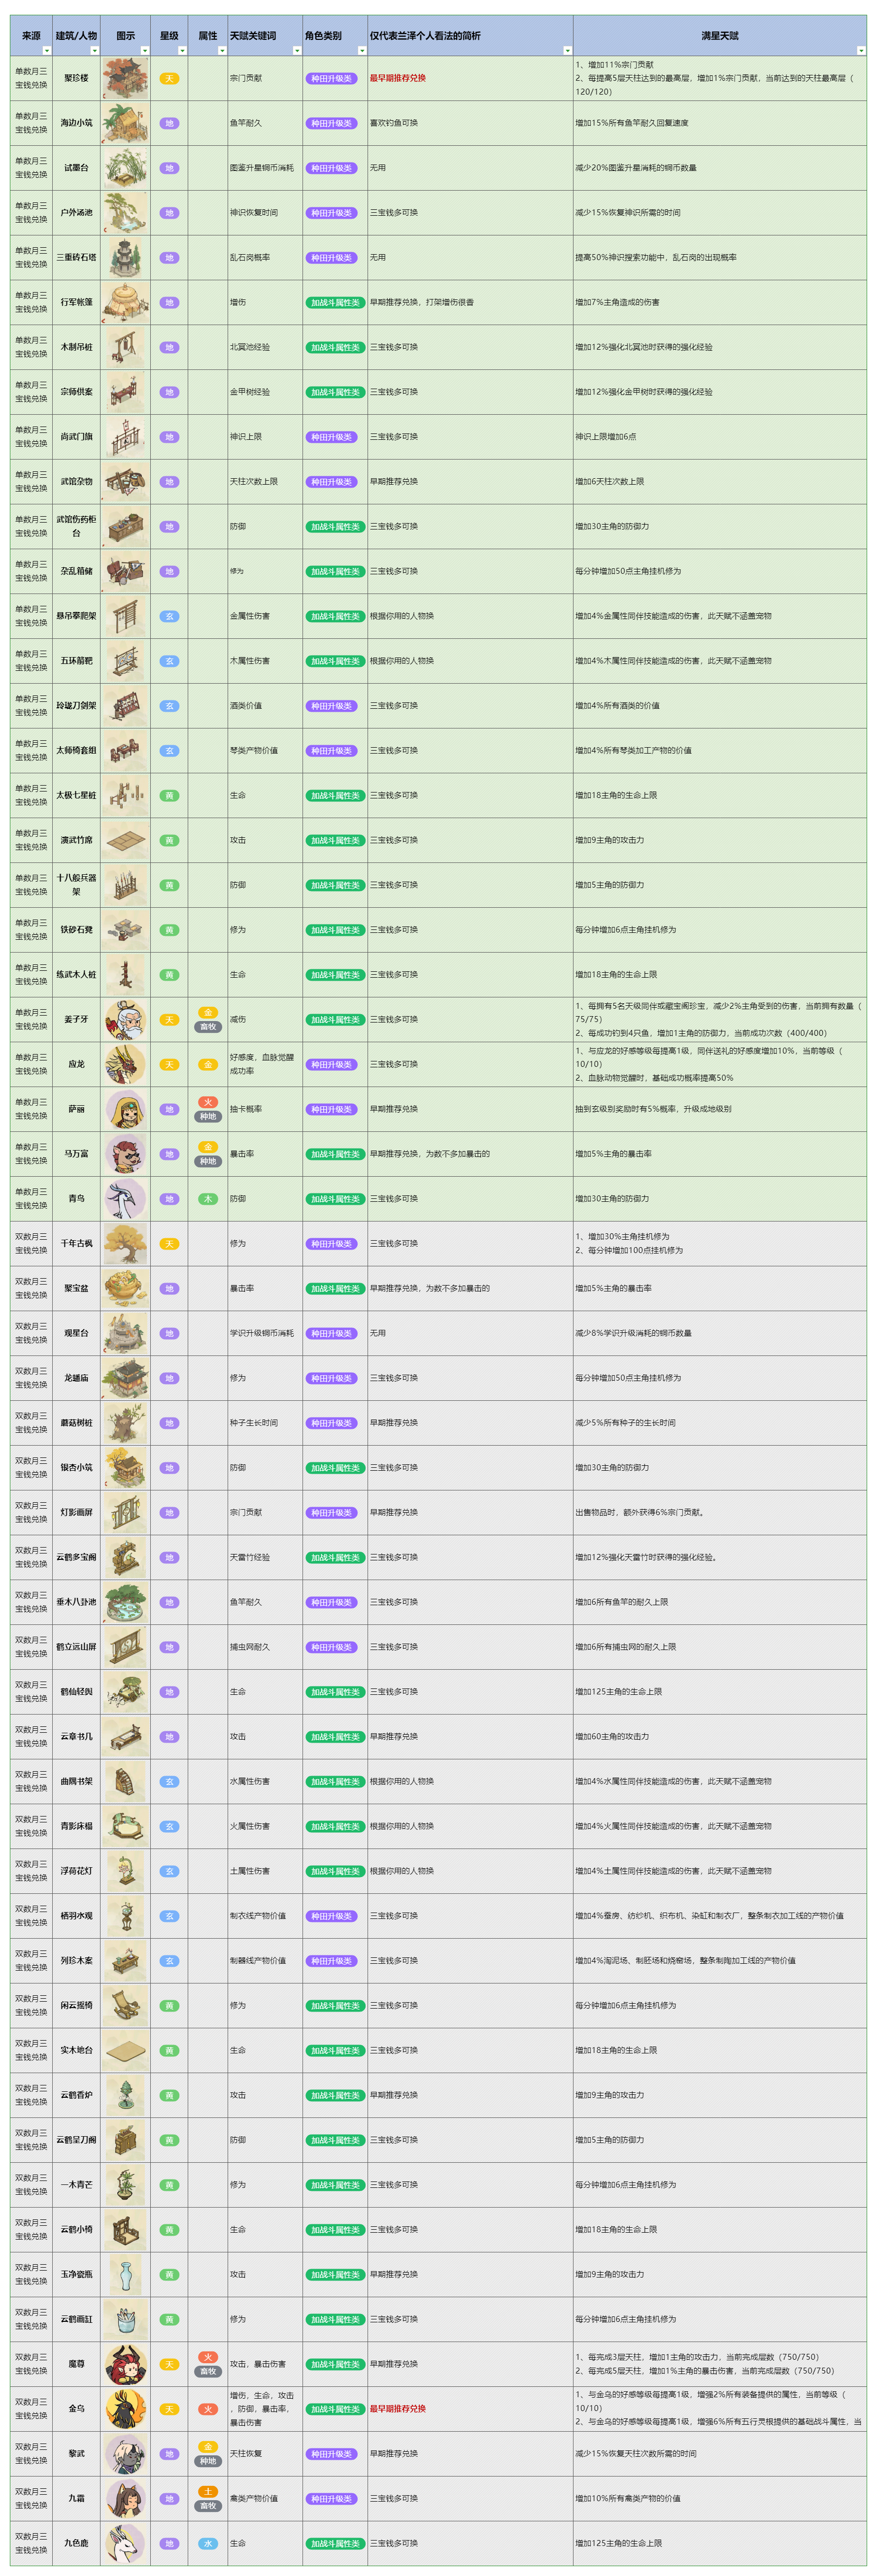Click the 建筑/人物 column header
The image size is (877, 2576).
click(75, 36)
